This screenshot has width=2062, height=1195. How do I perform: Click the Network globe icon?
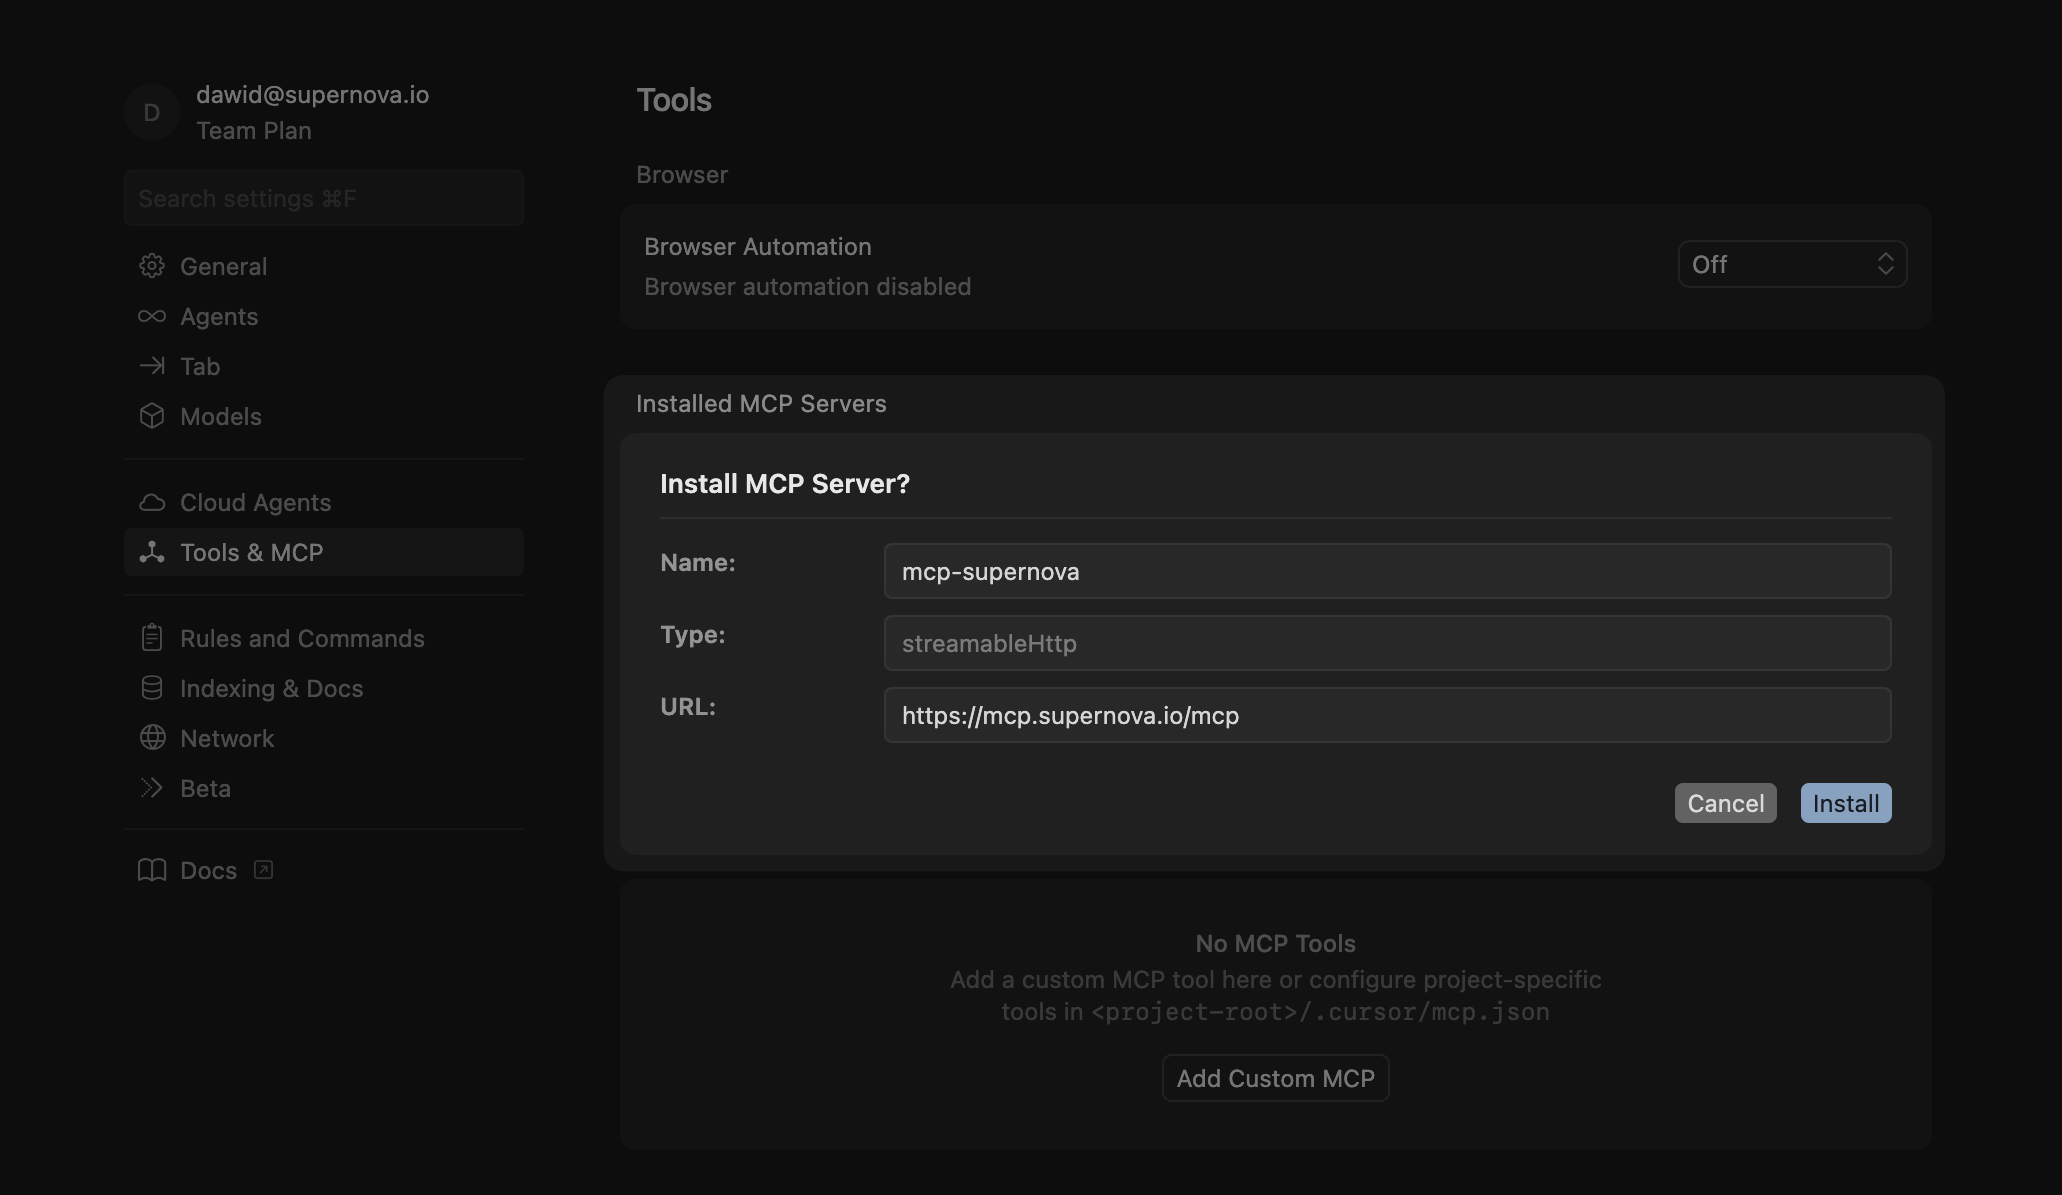coord(152,738)
